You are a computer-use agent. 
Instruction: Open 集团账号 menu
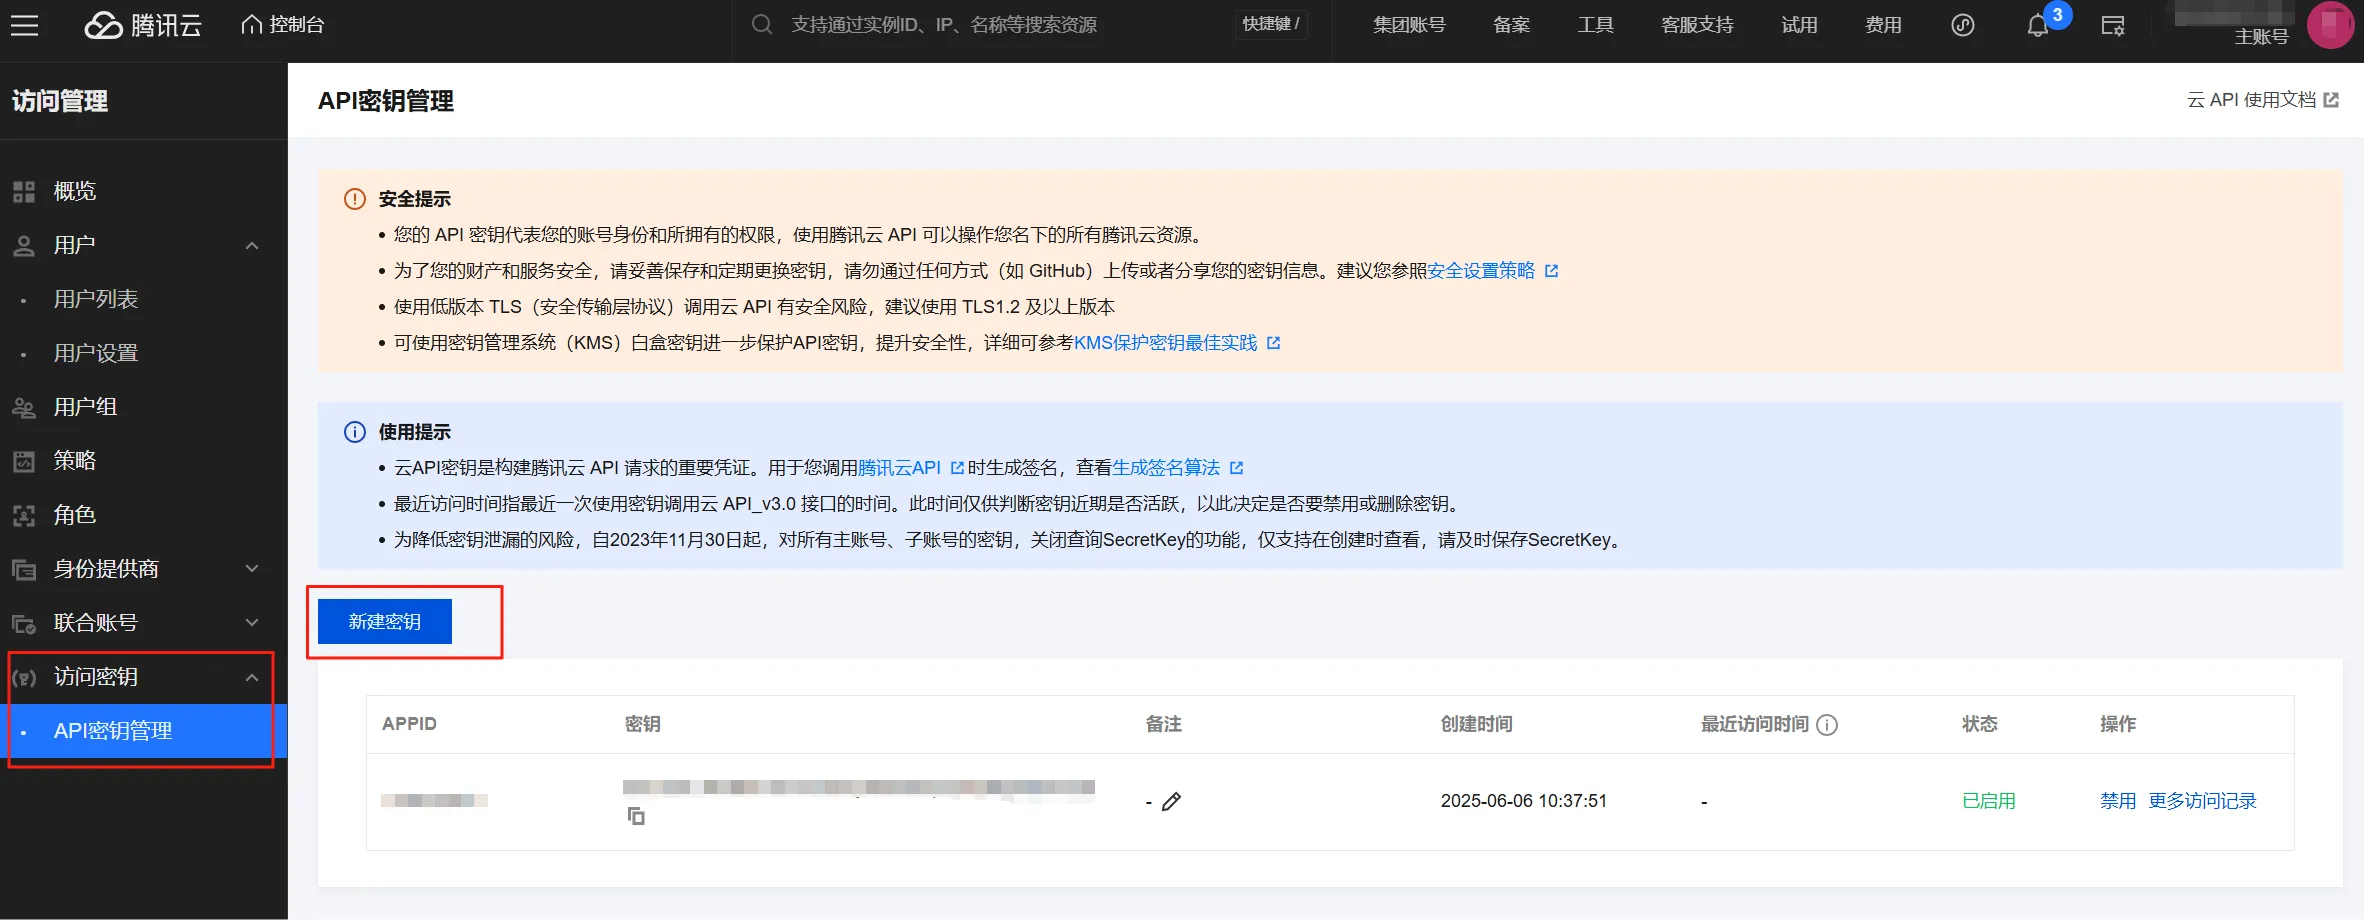1409,25
